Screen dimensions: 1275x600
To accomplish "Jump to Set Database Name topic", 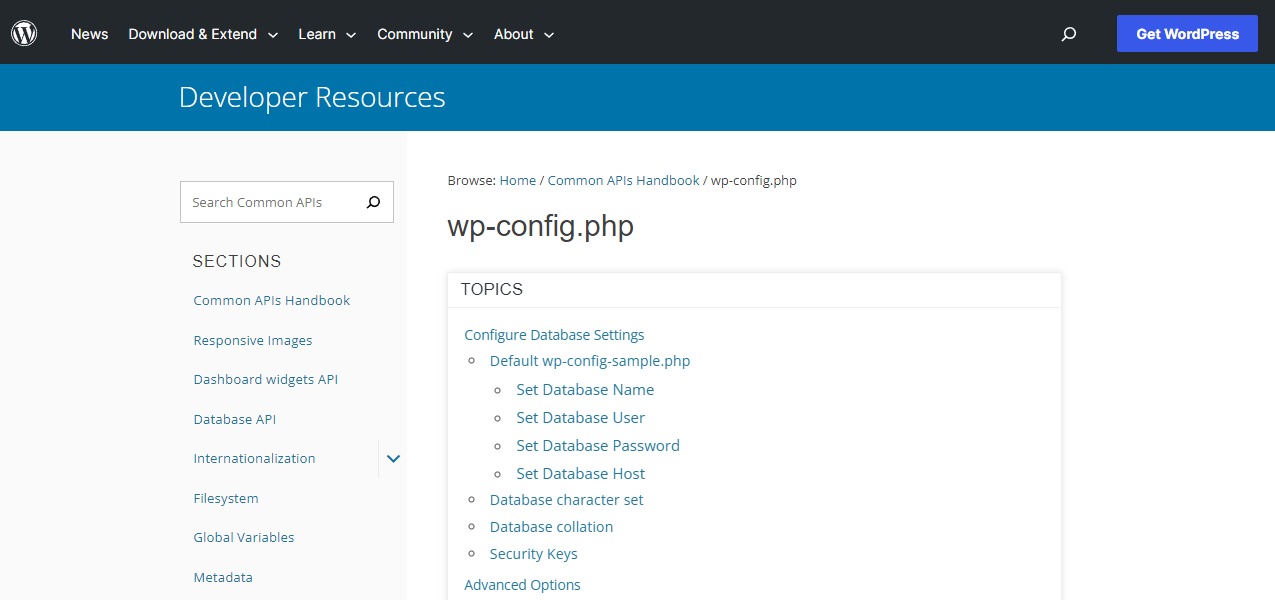I will (x=585, y=390).
